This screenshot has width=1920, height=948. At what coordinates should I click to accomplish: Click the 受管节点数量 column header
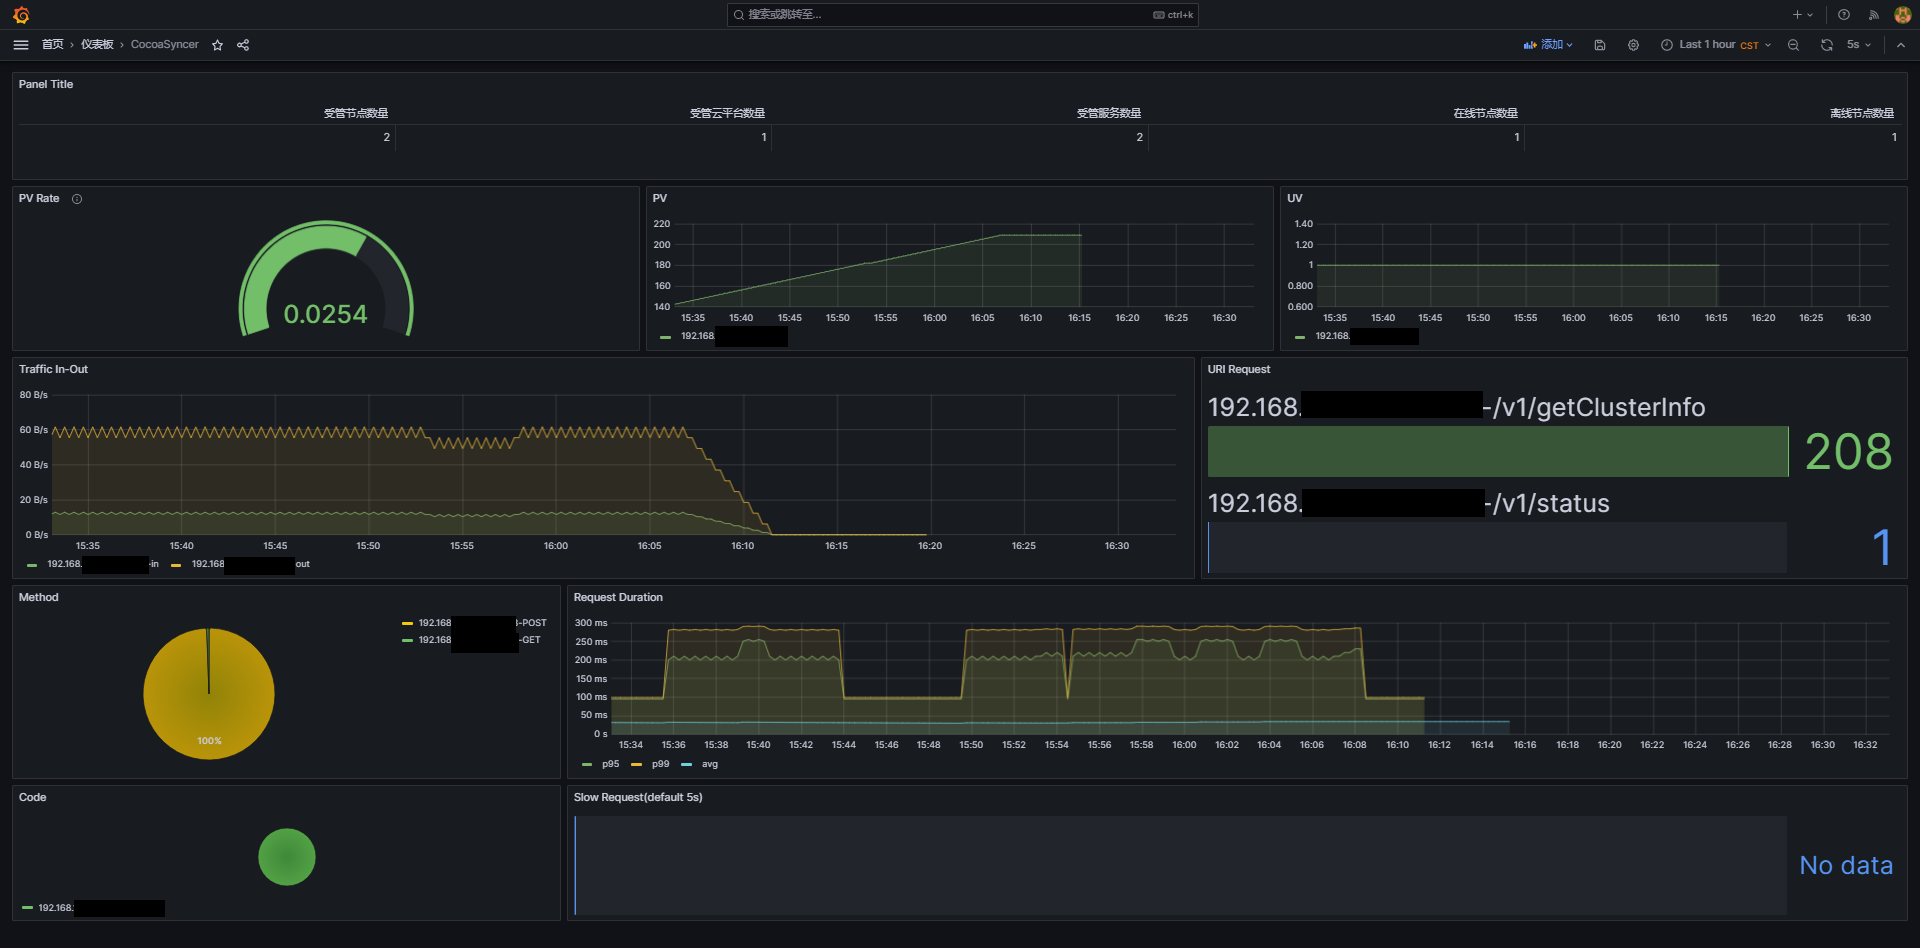[356, 113]
